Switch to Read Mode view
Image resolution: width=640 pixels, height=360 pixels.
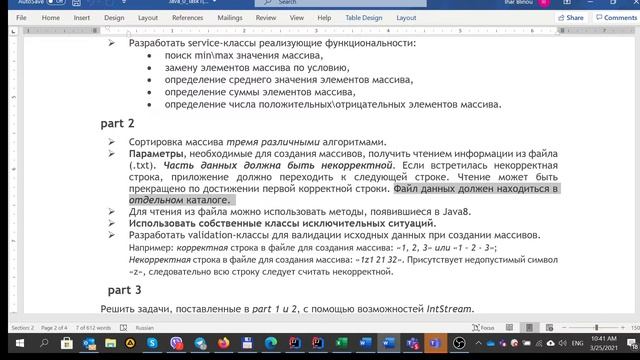pyautogui.click(x=509, y=327)
